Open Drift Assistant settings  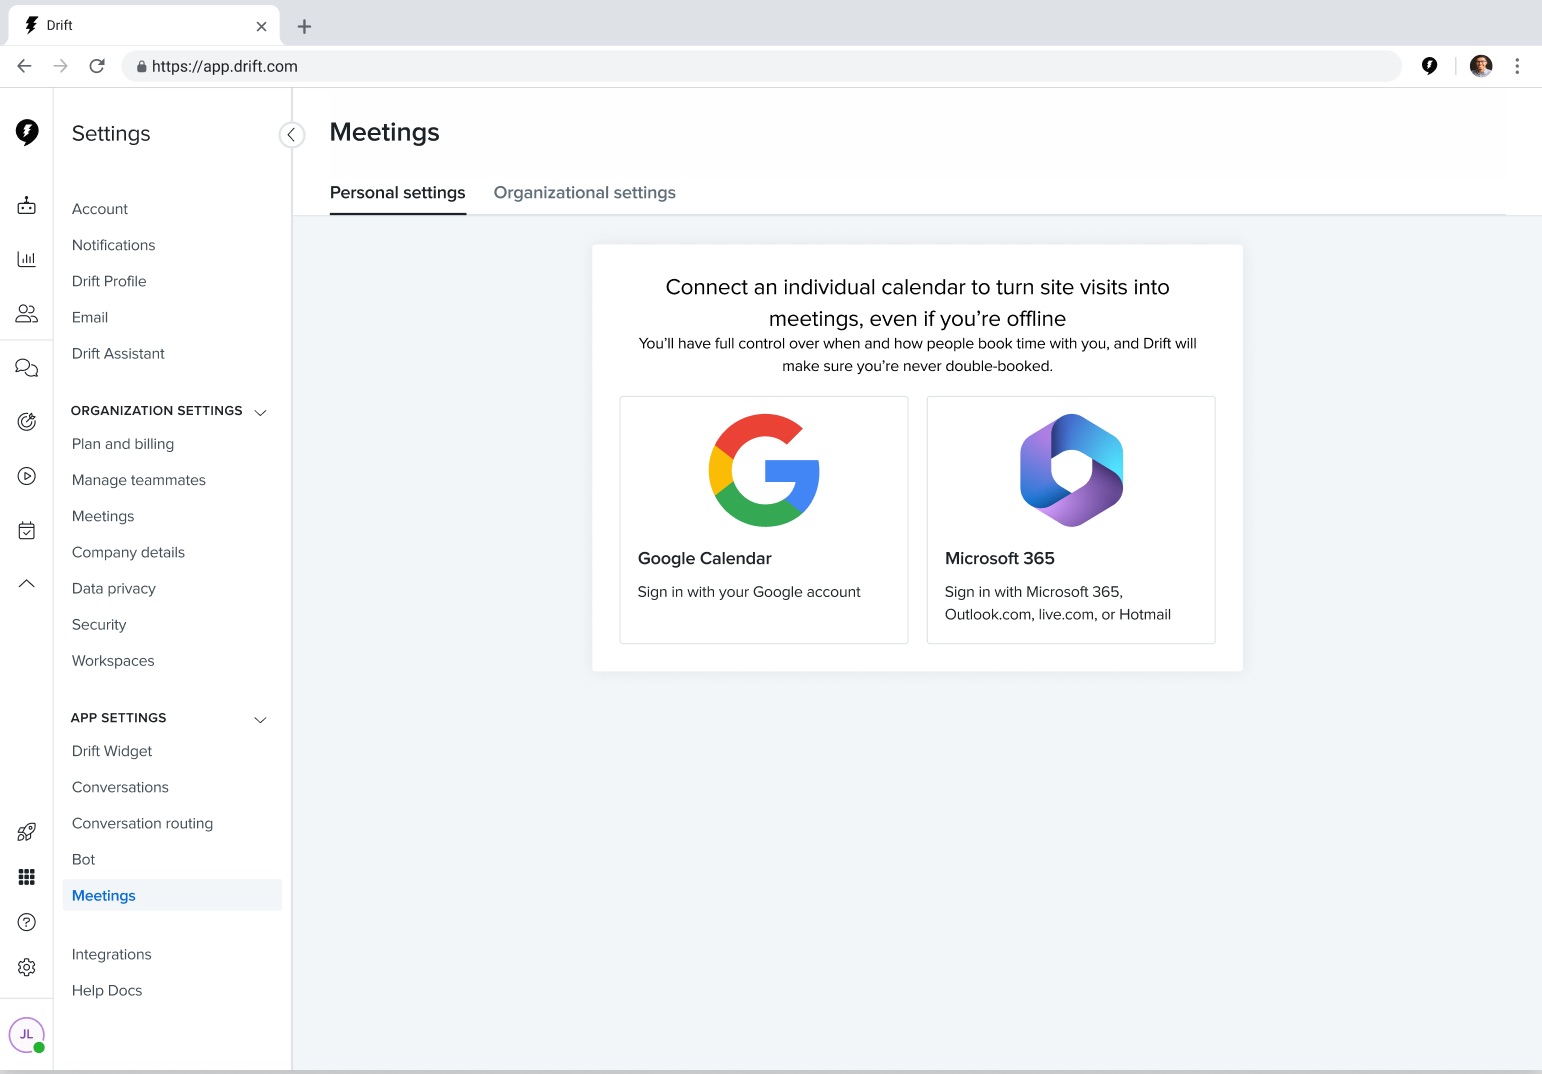pyautogui.click(x=118, y=353)
